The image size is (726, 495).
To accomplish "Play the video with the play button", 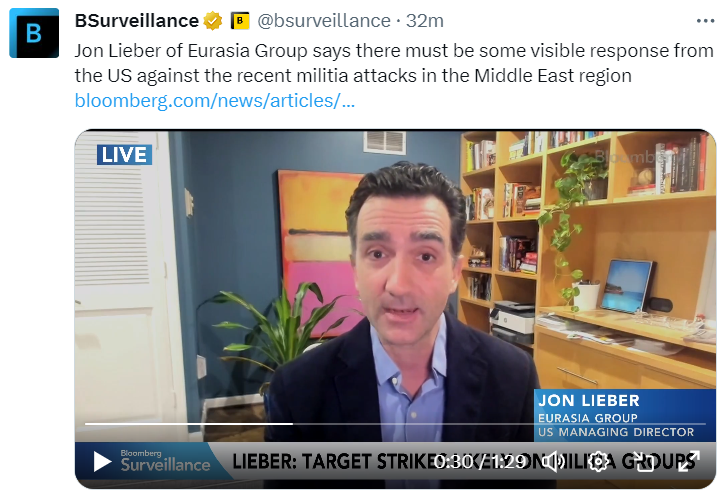I will point(102,462).
